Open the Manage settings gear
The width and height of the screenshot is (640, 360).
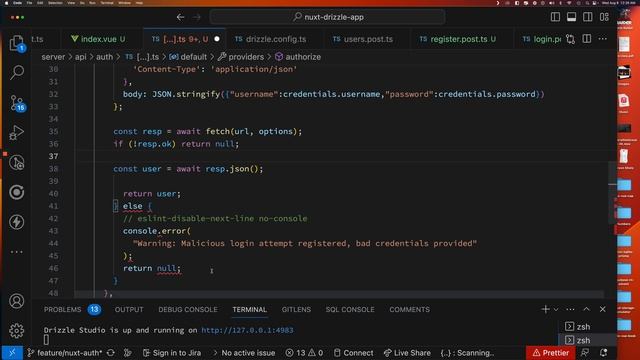(x=17, y=331)
